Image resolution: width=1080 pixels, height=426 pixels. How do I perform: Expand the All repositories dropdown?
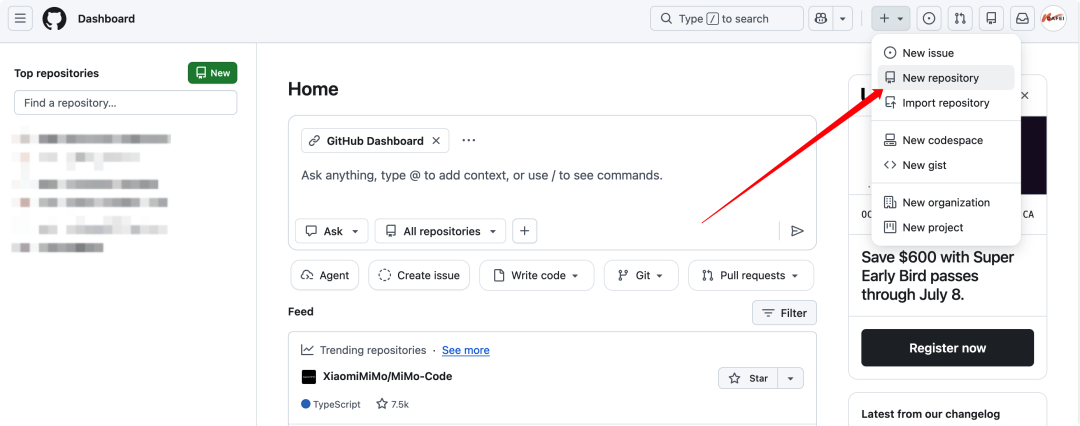pos(440,231)
